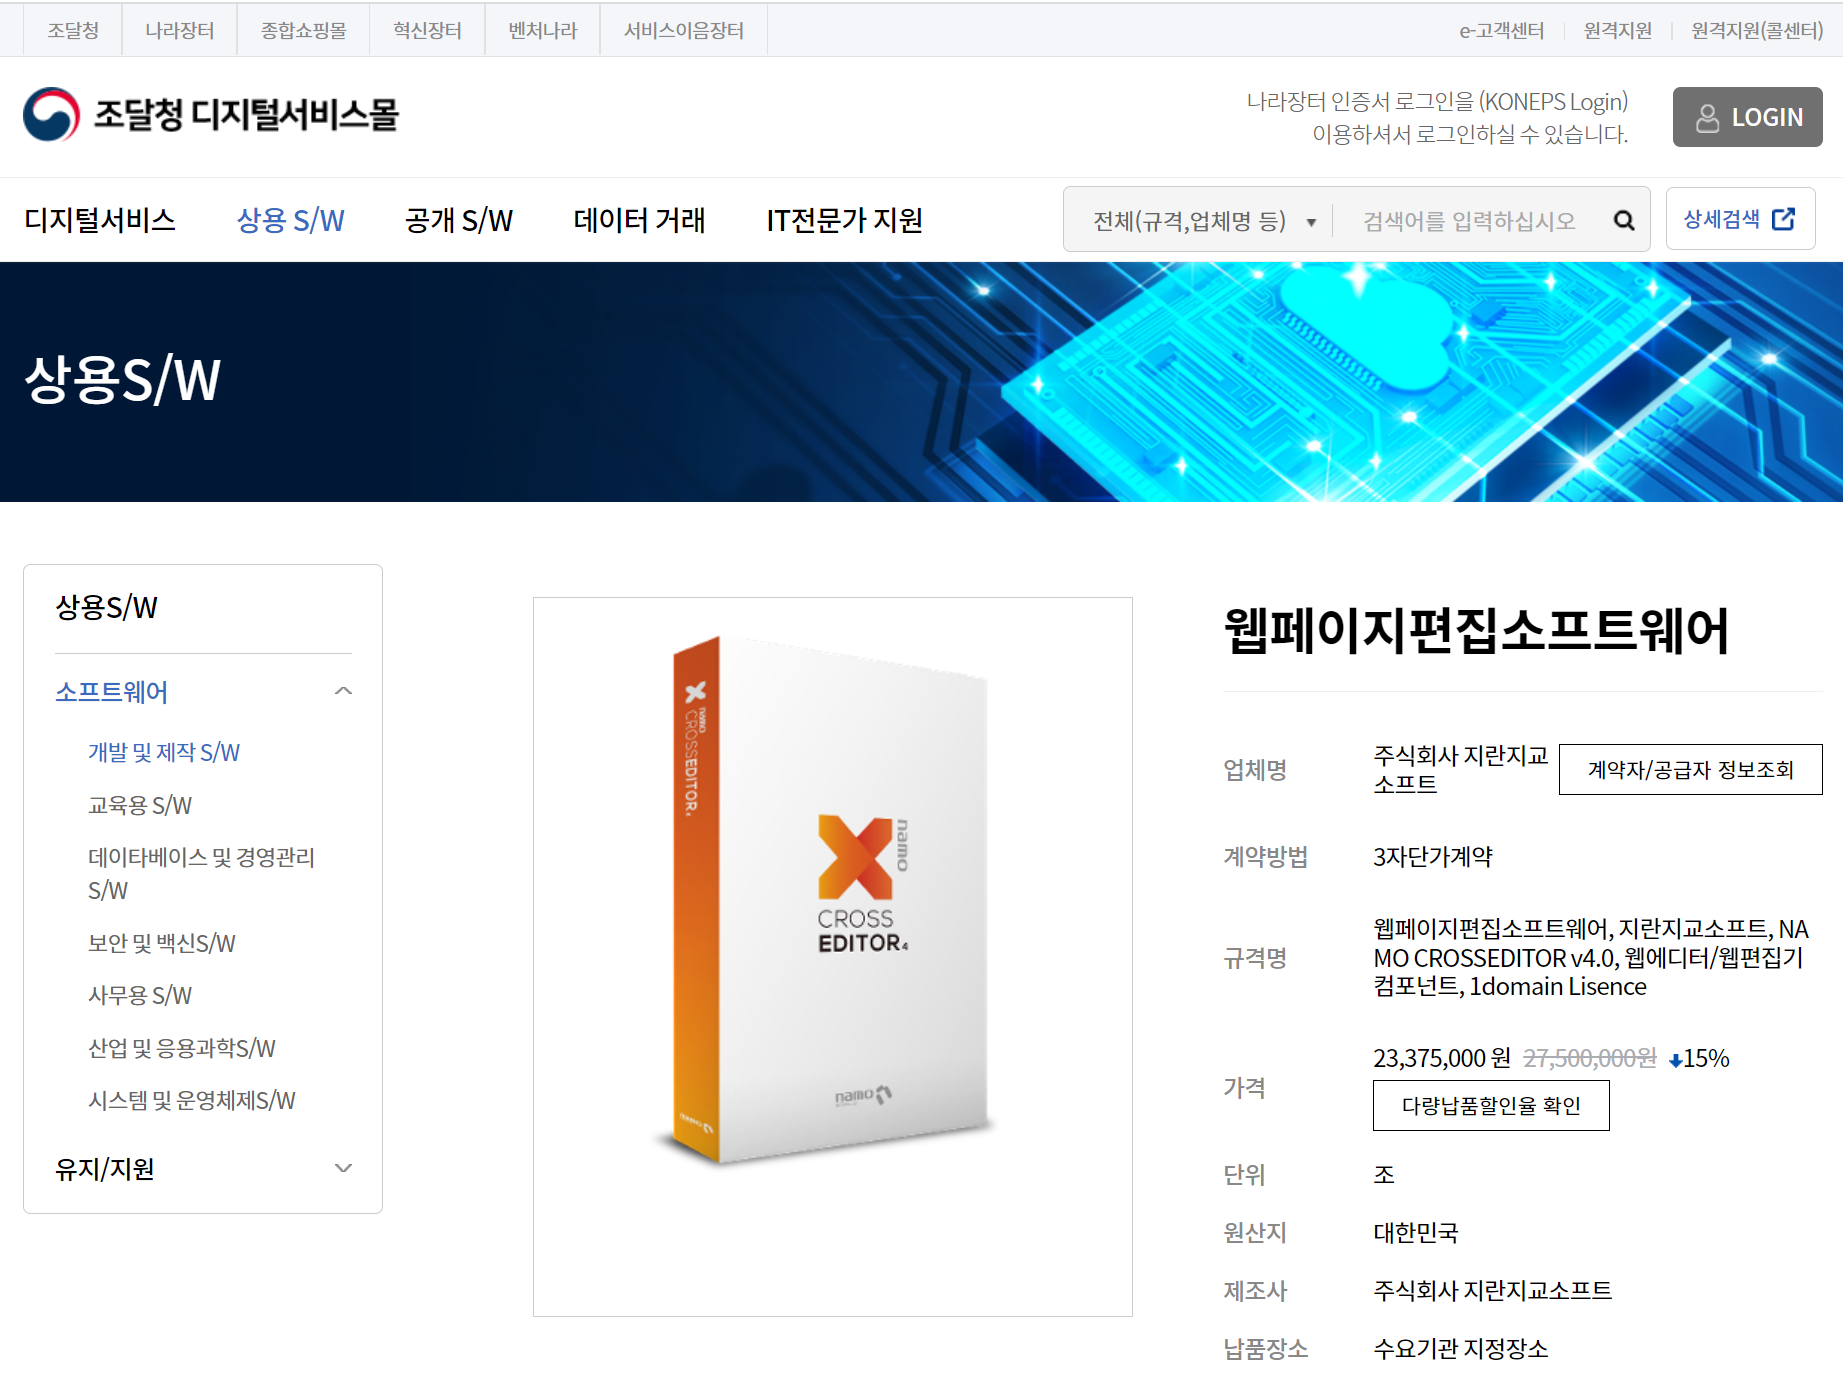Image resolution: width=1843 pixels, height=1381 pixels.
Task: Click the LOGIN button
Action: pos(1747,117)
